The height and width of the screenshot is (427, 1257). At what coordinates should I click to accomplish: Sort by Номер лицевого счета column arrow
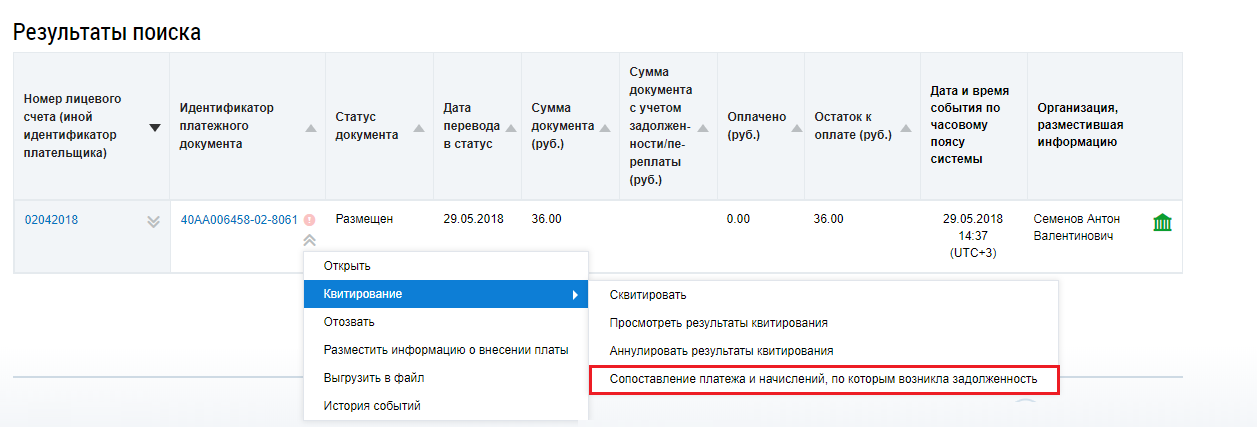coord(154,127)
